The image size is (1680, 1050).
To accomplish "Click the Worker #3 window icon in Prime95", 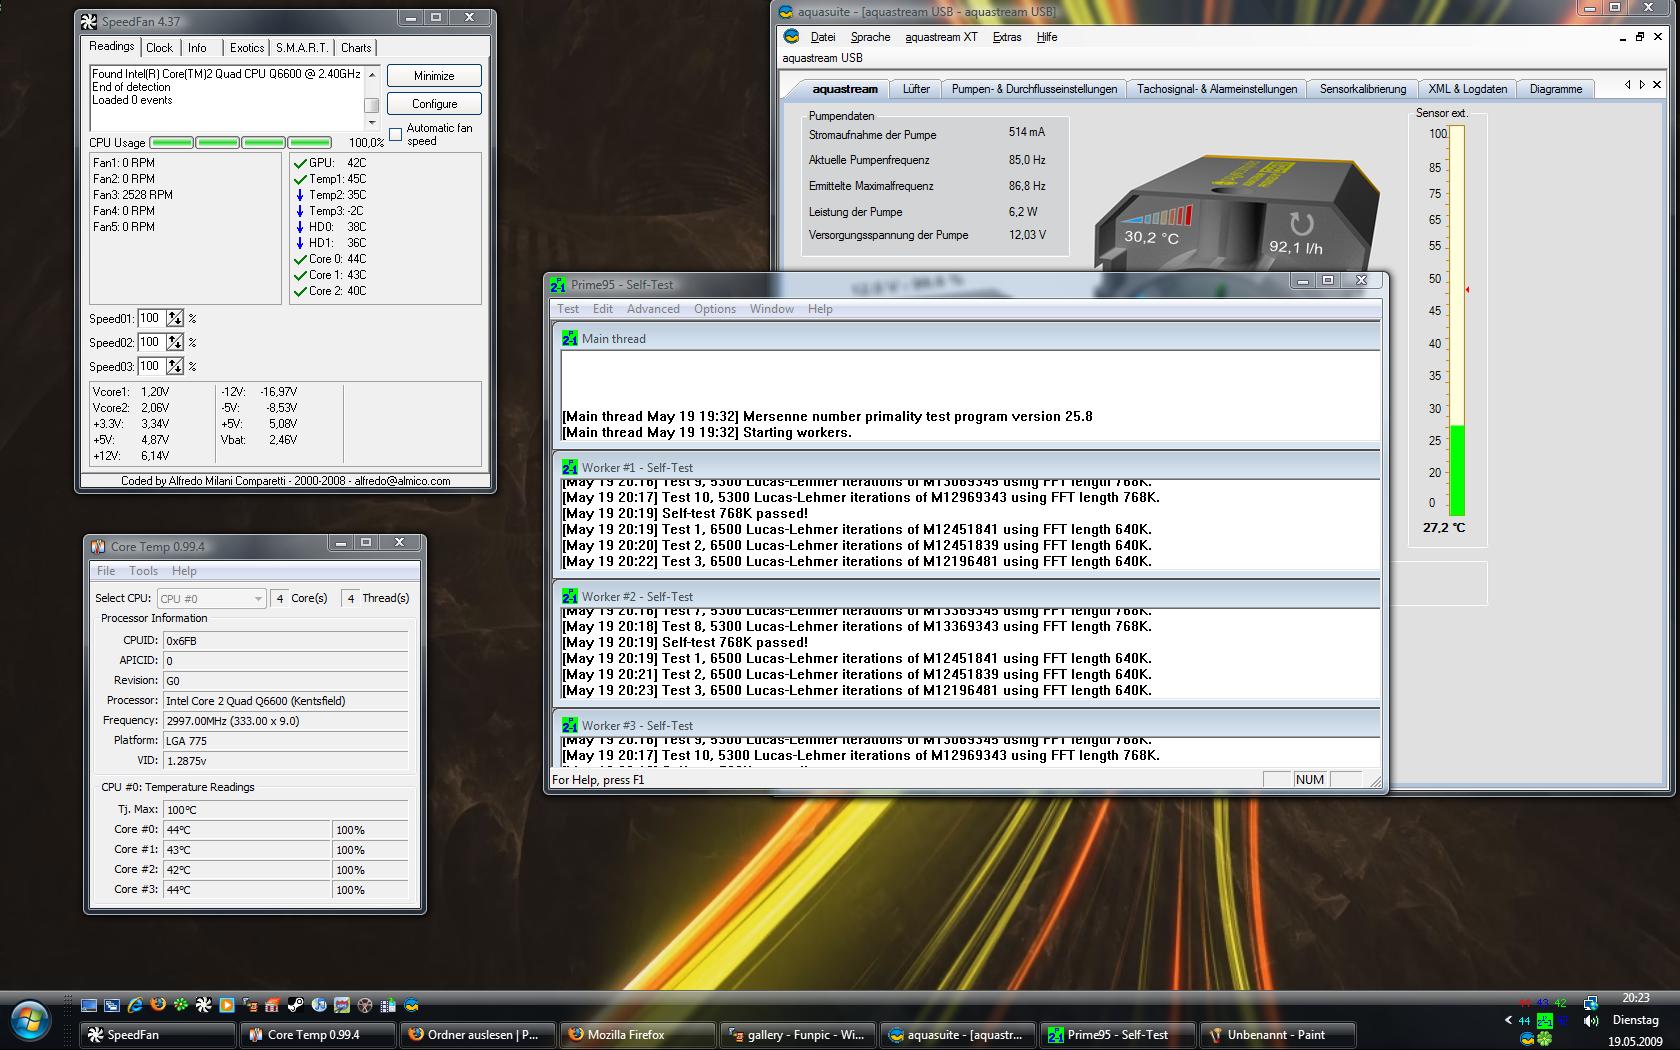I will [569, 725].
